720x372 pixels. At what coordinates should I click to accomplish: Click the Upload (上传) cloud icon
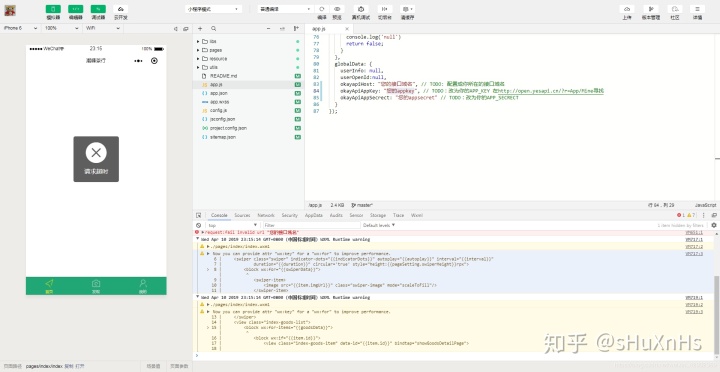point(627,9)
